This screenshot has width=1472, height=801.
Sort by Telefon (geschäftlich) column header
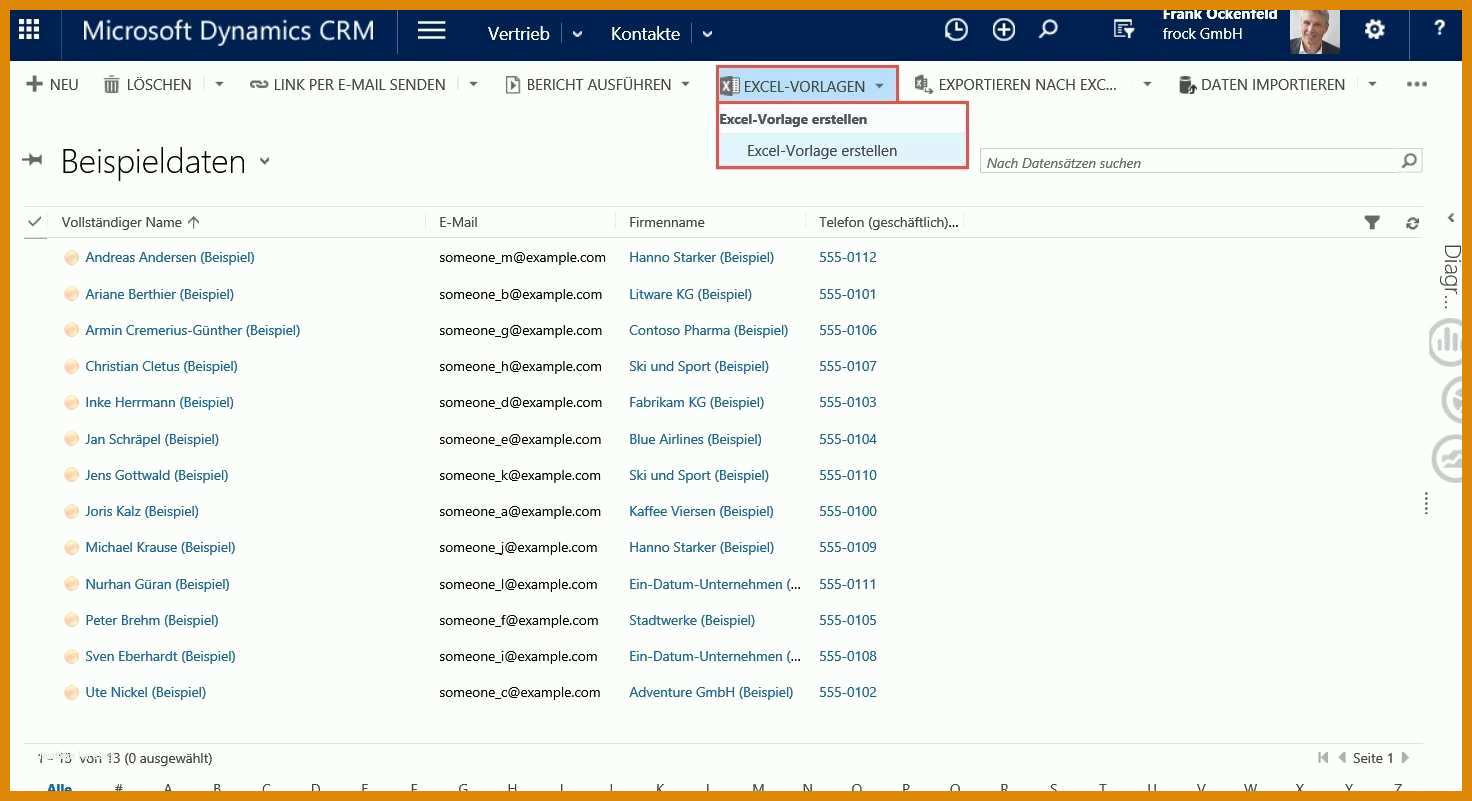(x=888, y=222)
